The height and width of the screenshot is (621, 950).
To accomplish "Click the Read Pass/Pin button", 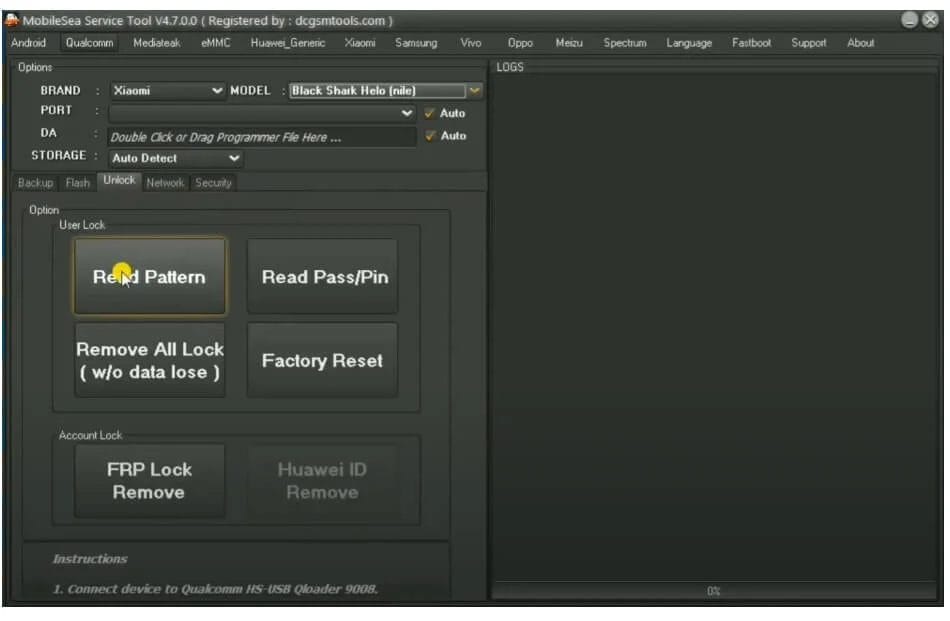I will pos(322,277).
